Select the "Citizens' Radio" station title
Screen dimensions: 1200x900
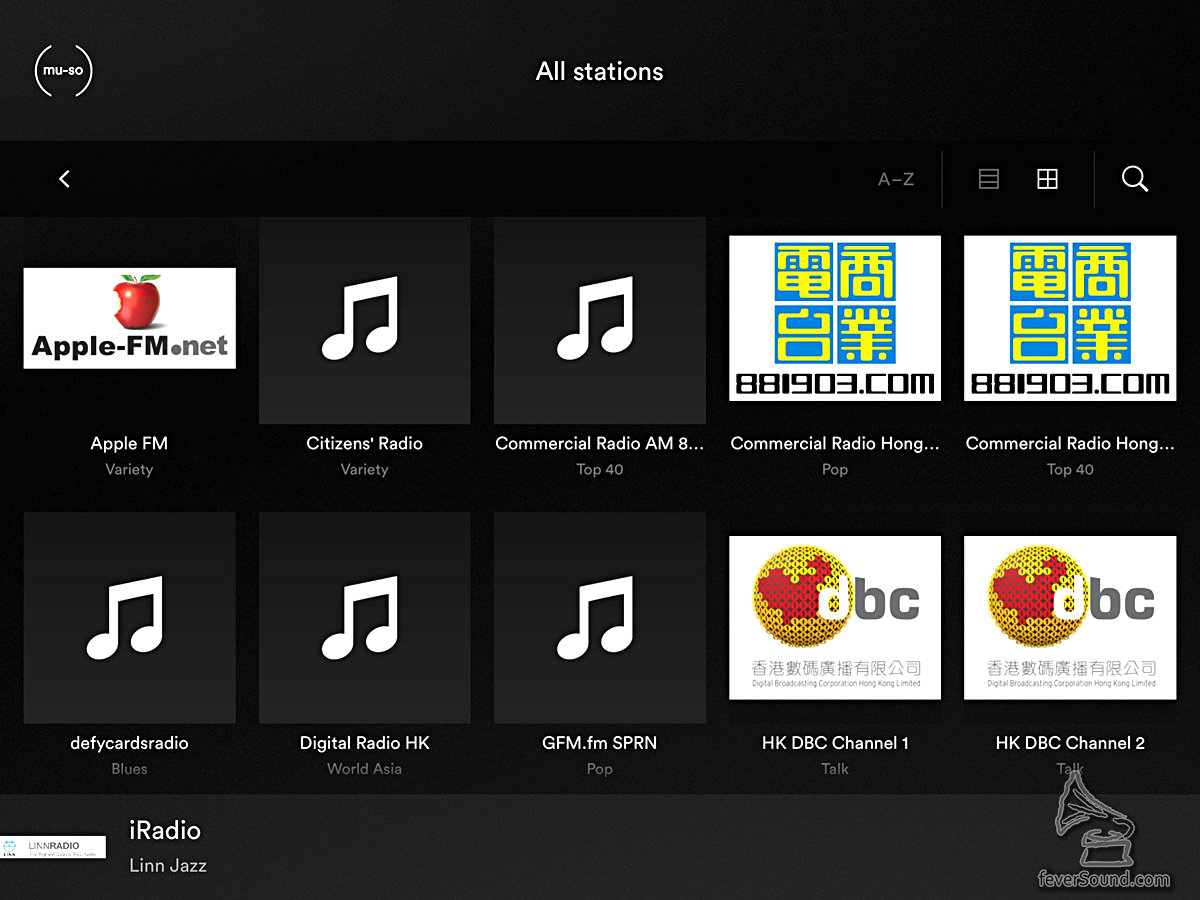(x=365, y=444)
